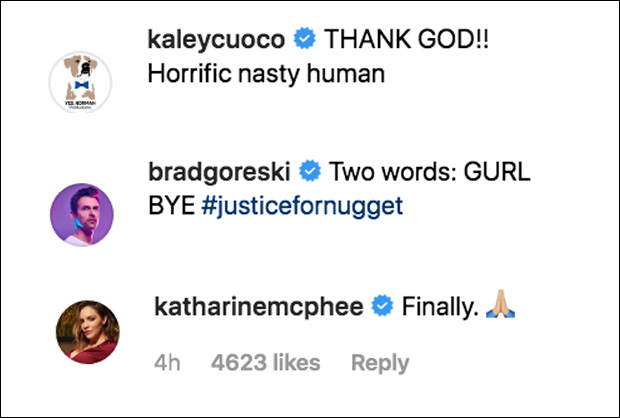View the 4623 likes list
This screenshot has width=620, height=418.
[x=265, y=362]
